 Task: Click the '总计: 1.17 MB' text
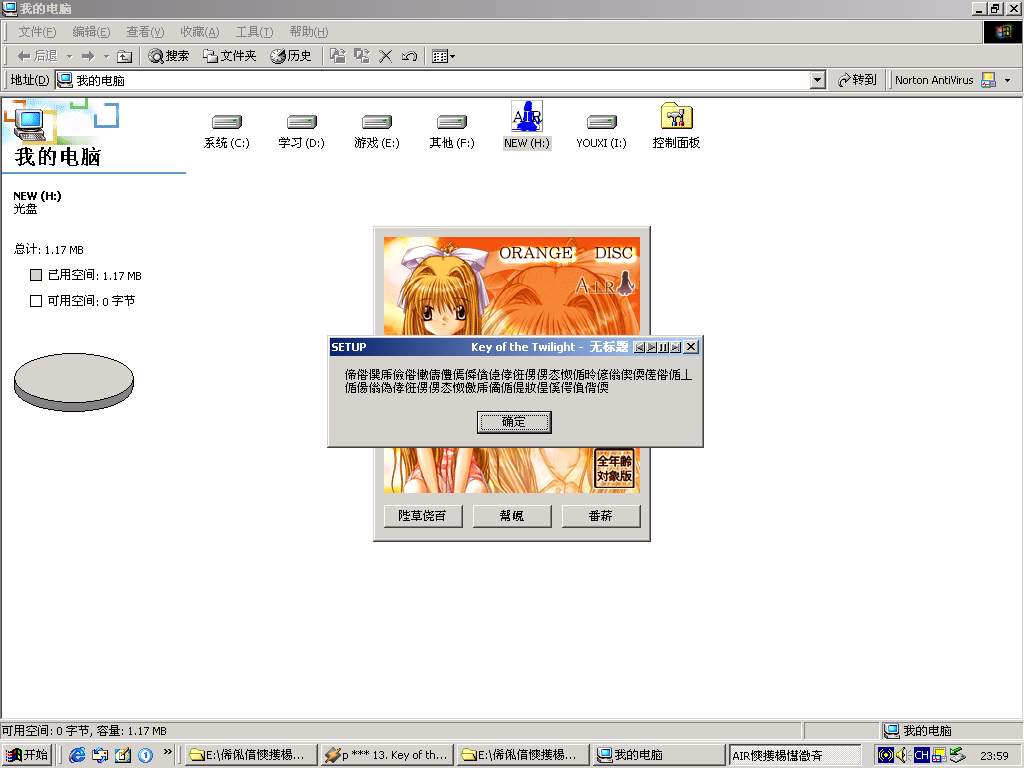coord(48,249)
